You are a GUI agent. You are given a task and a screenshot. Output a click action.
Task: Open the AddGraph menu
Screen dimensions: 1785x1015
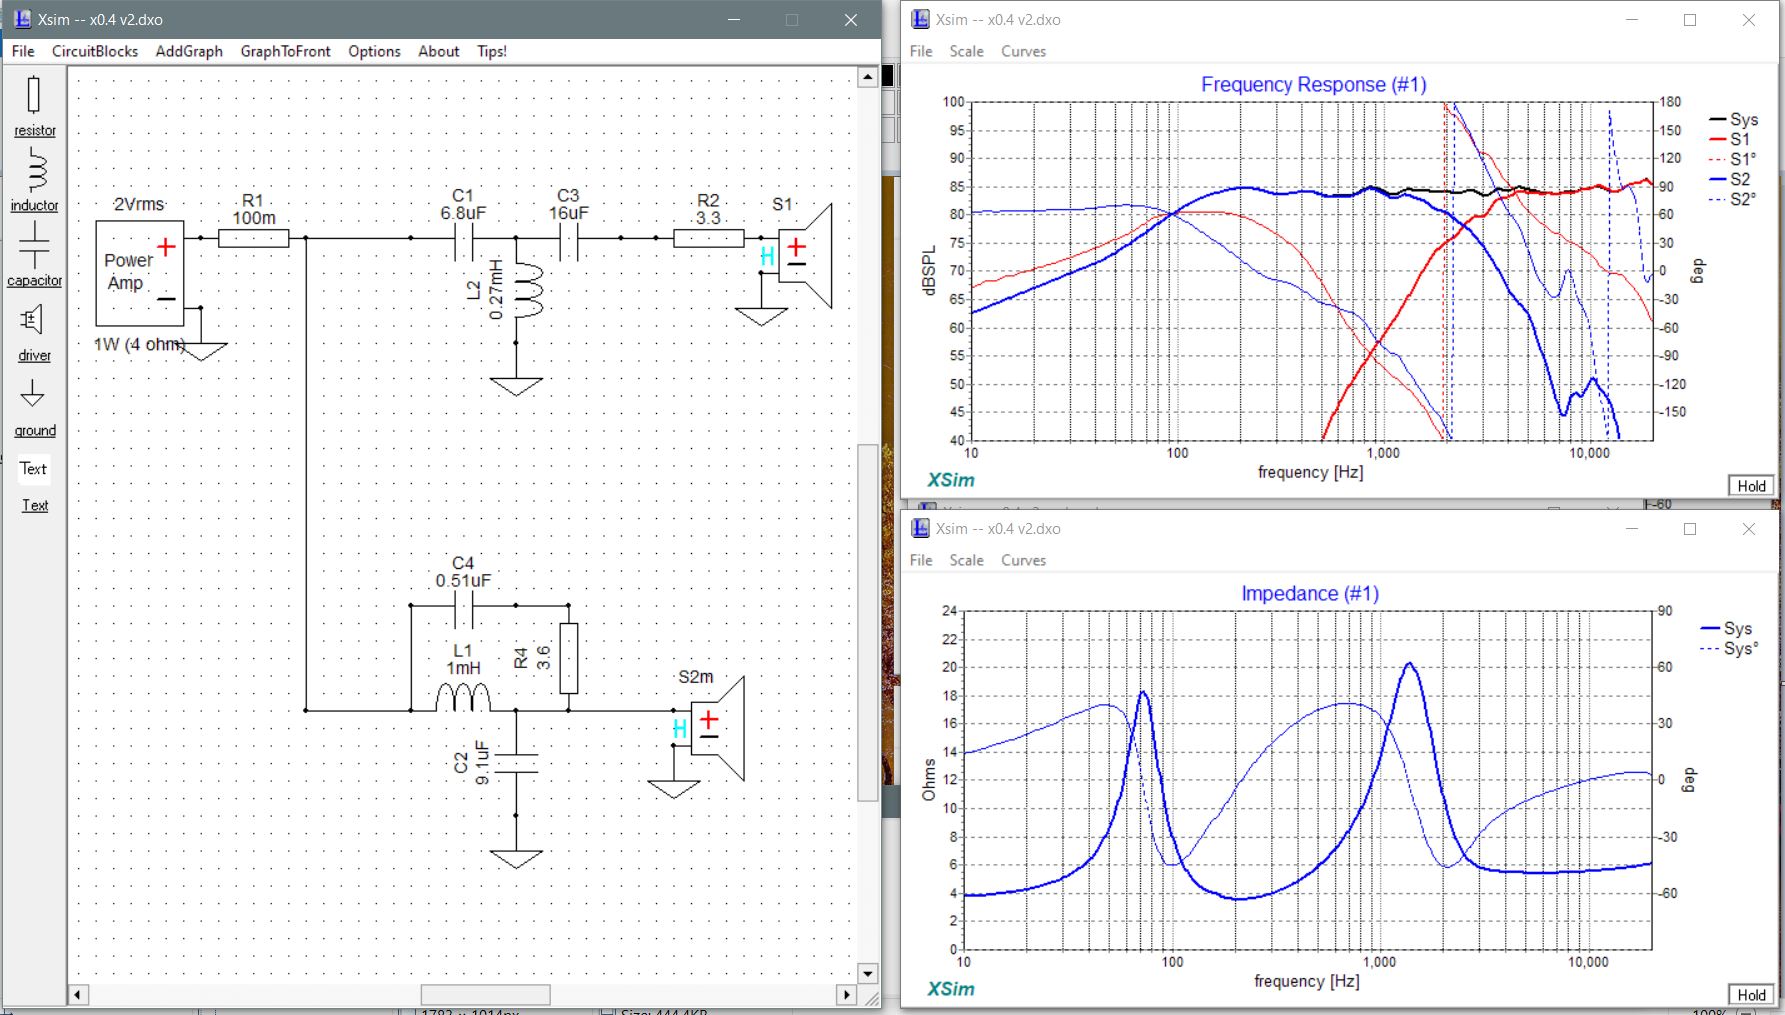(x=189, y=51)
